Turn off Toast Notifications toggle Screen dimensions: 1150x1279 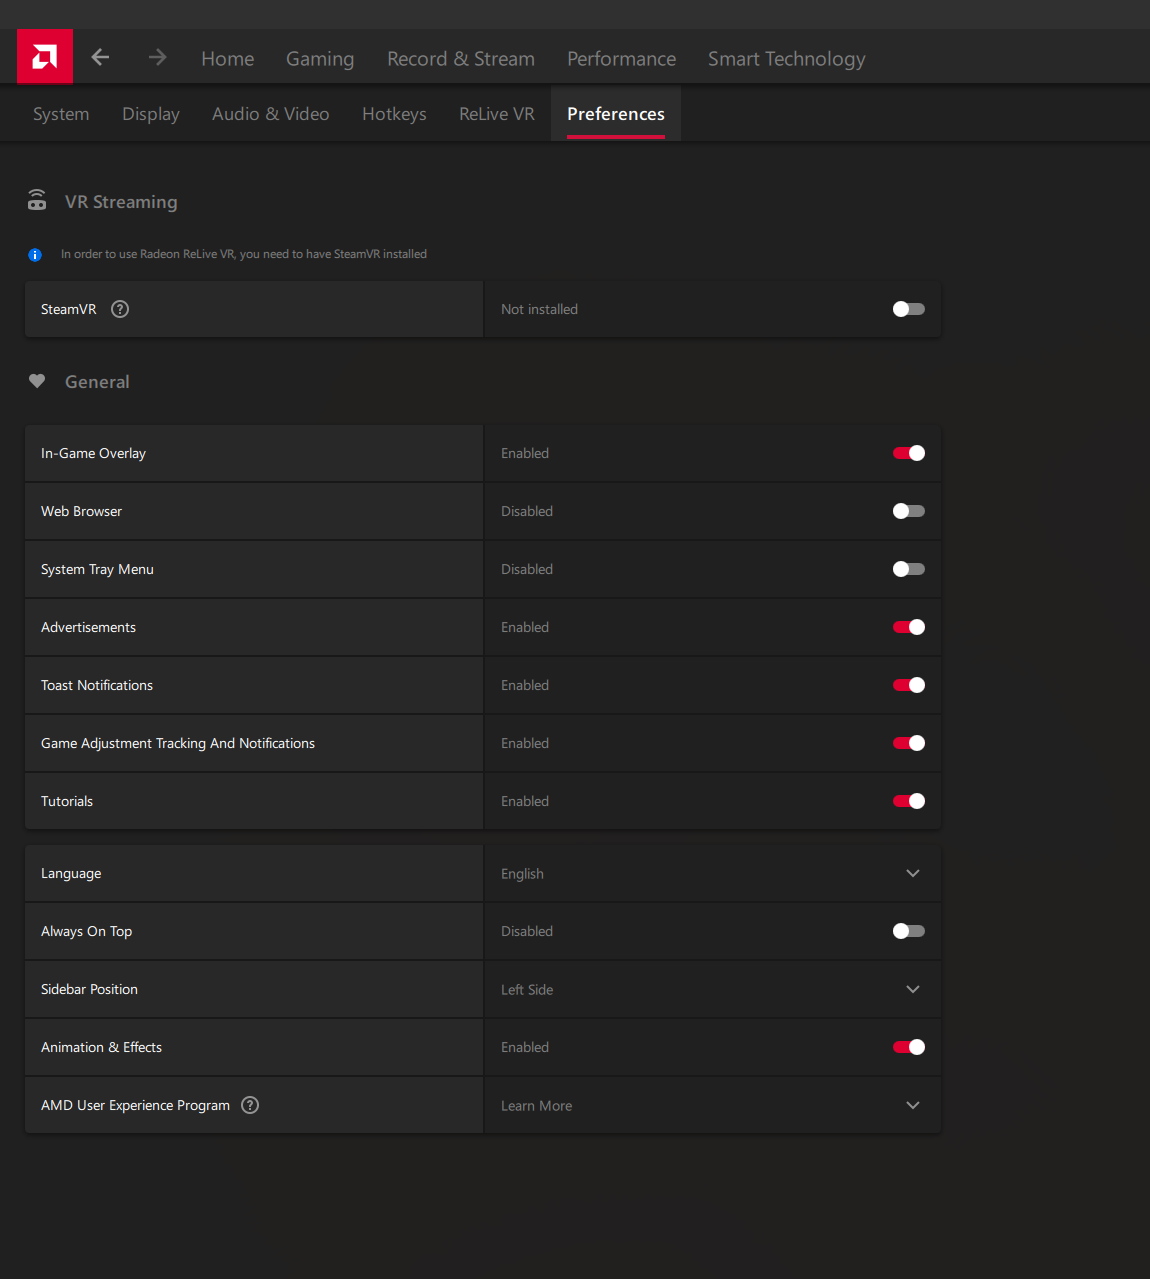click(x=909, y=685)
